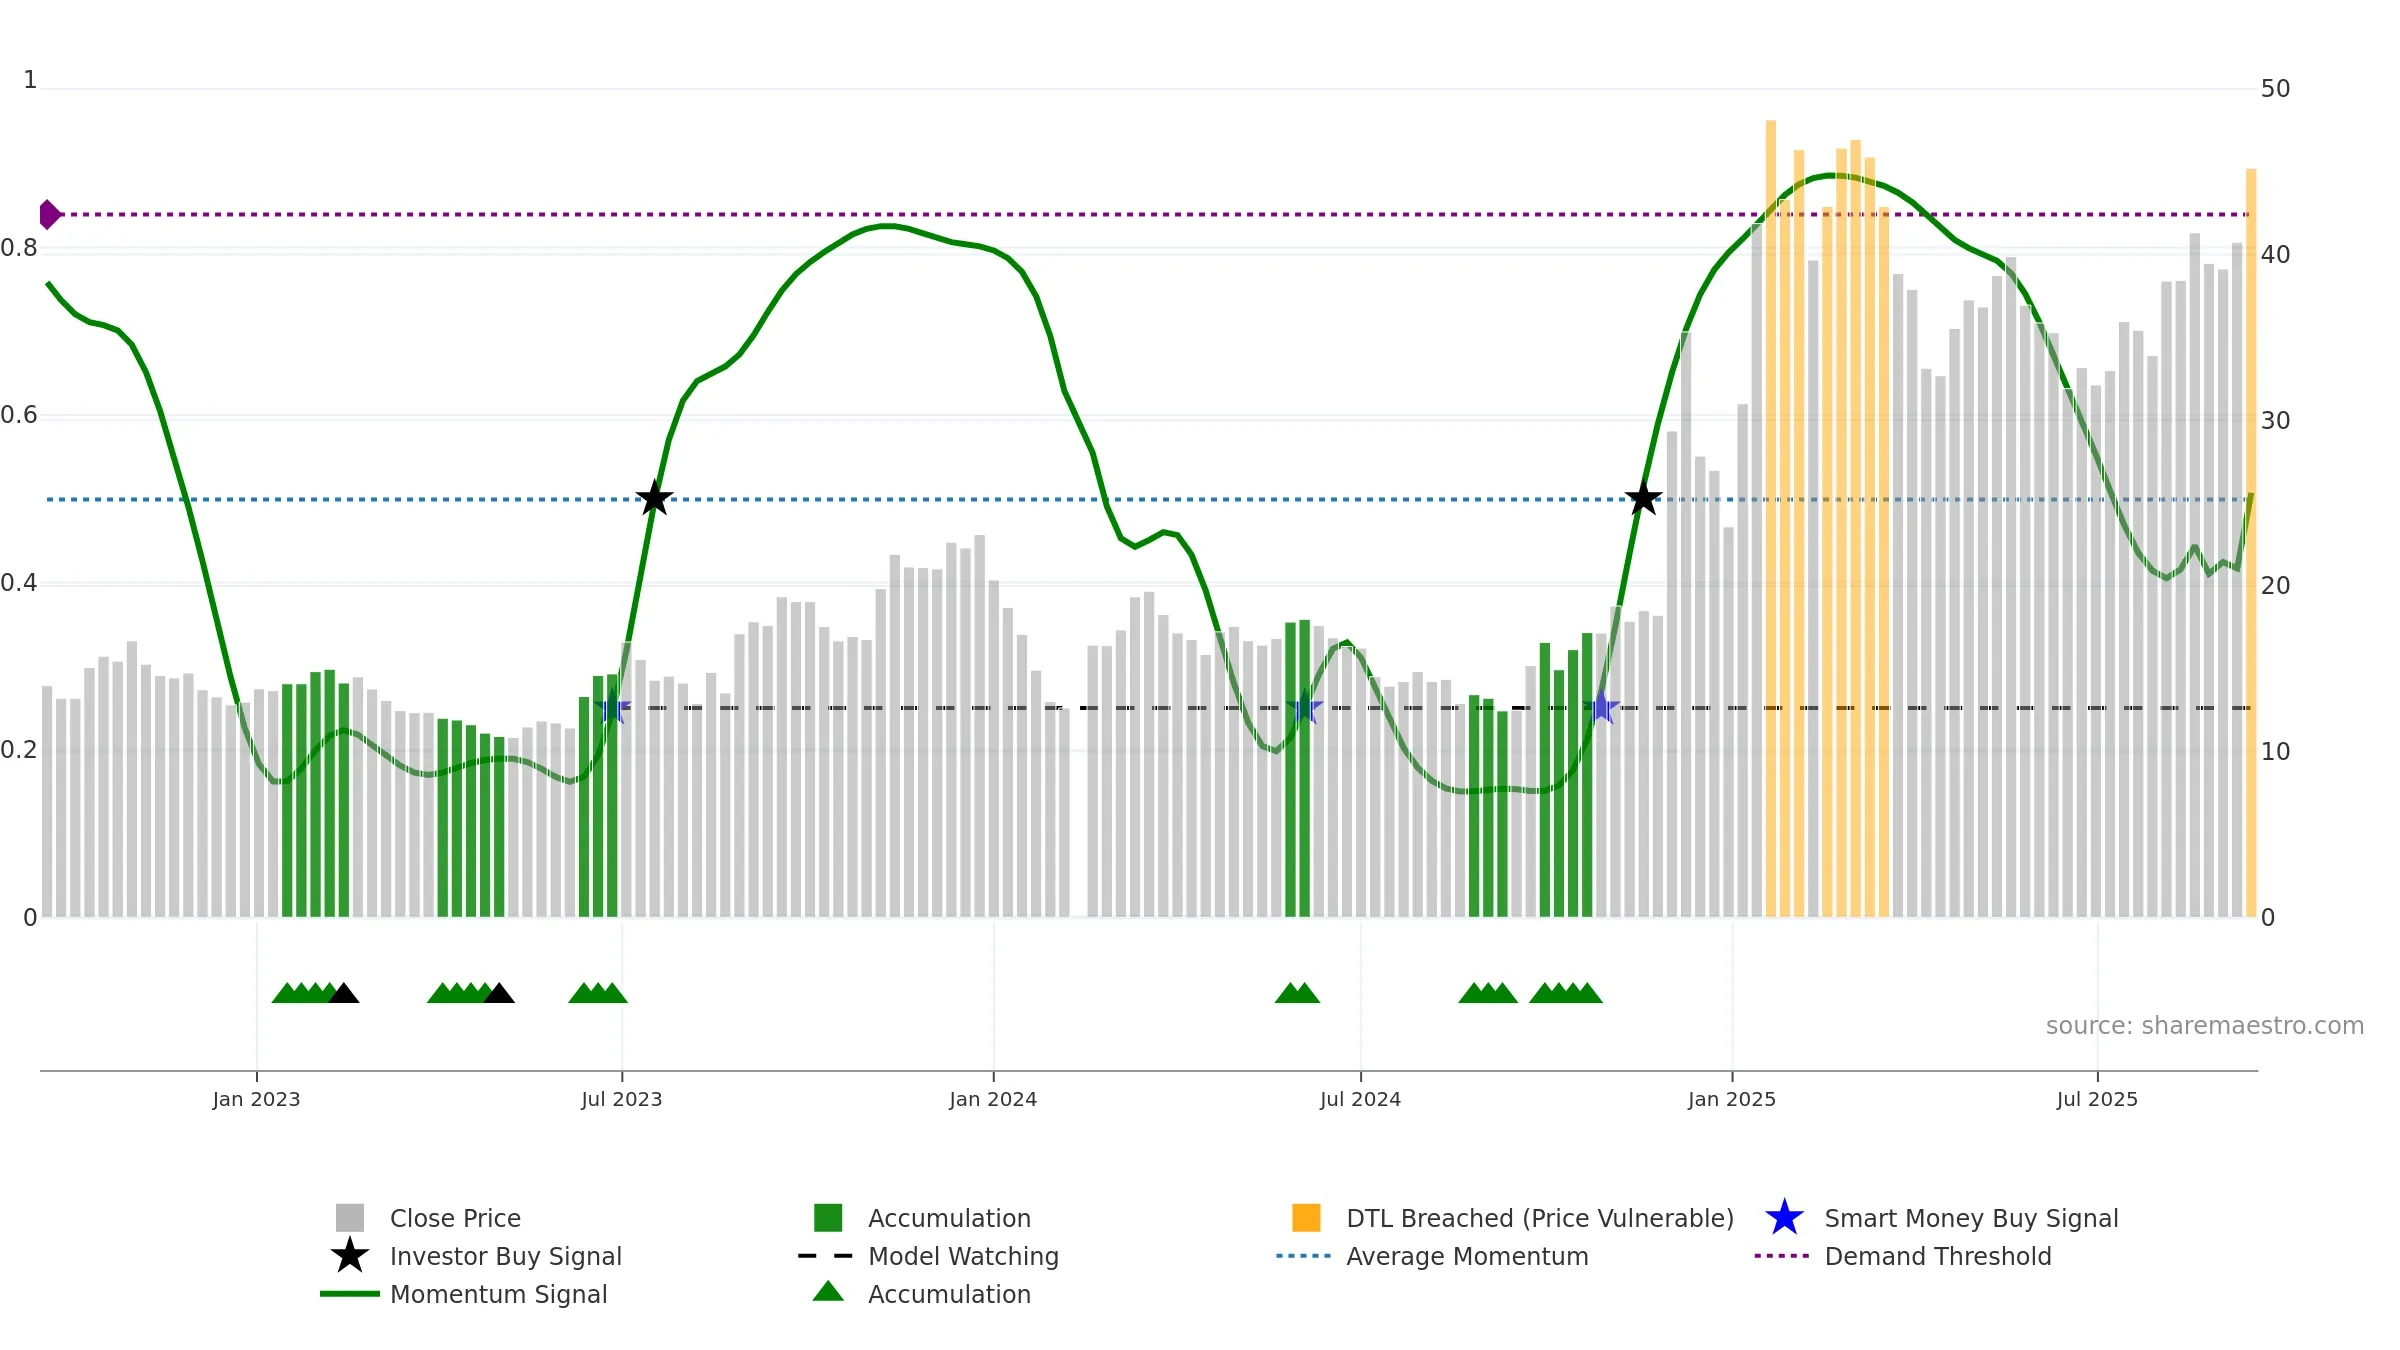Click the blue star marker near Jul 2024
This screenshot has height=1350, width=2400.
(x=1304, y=708)
